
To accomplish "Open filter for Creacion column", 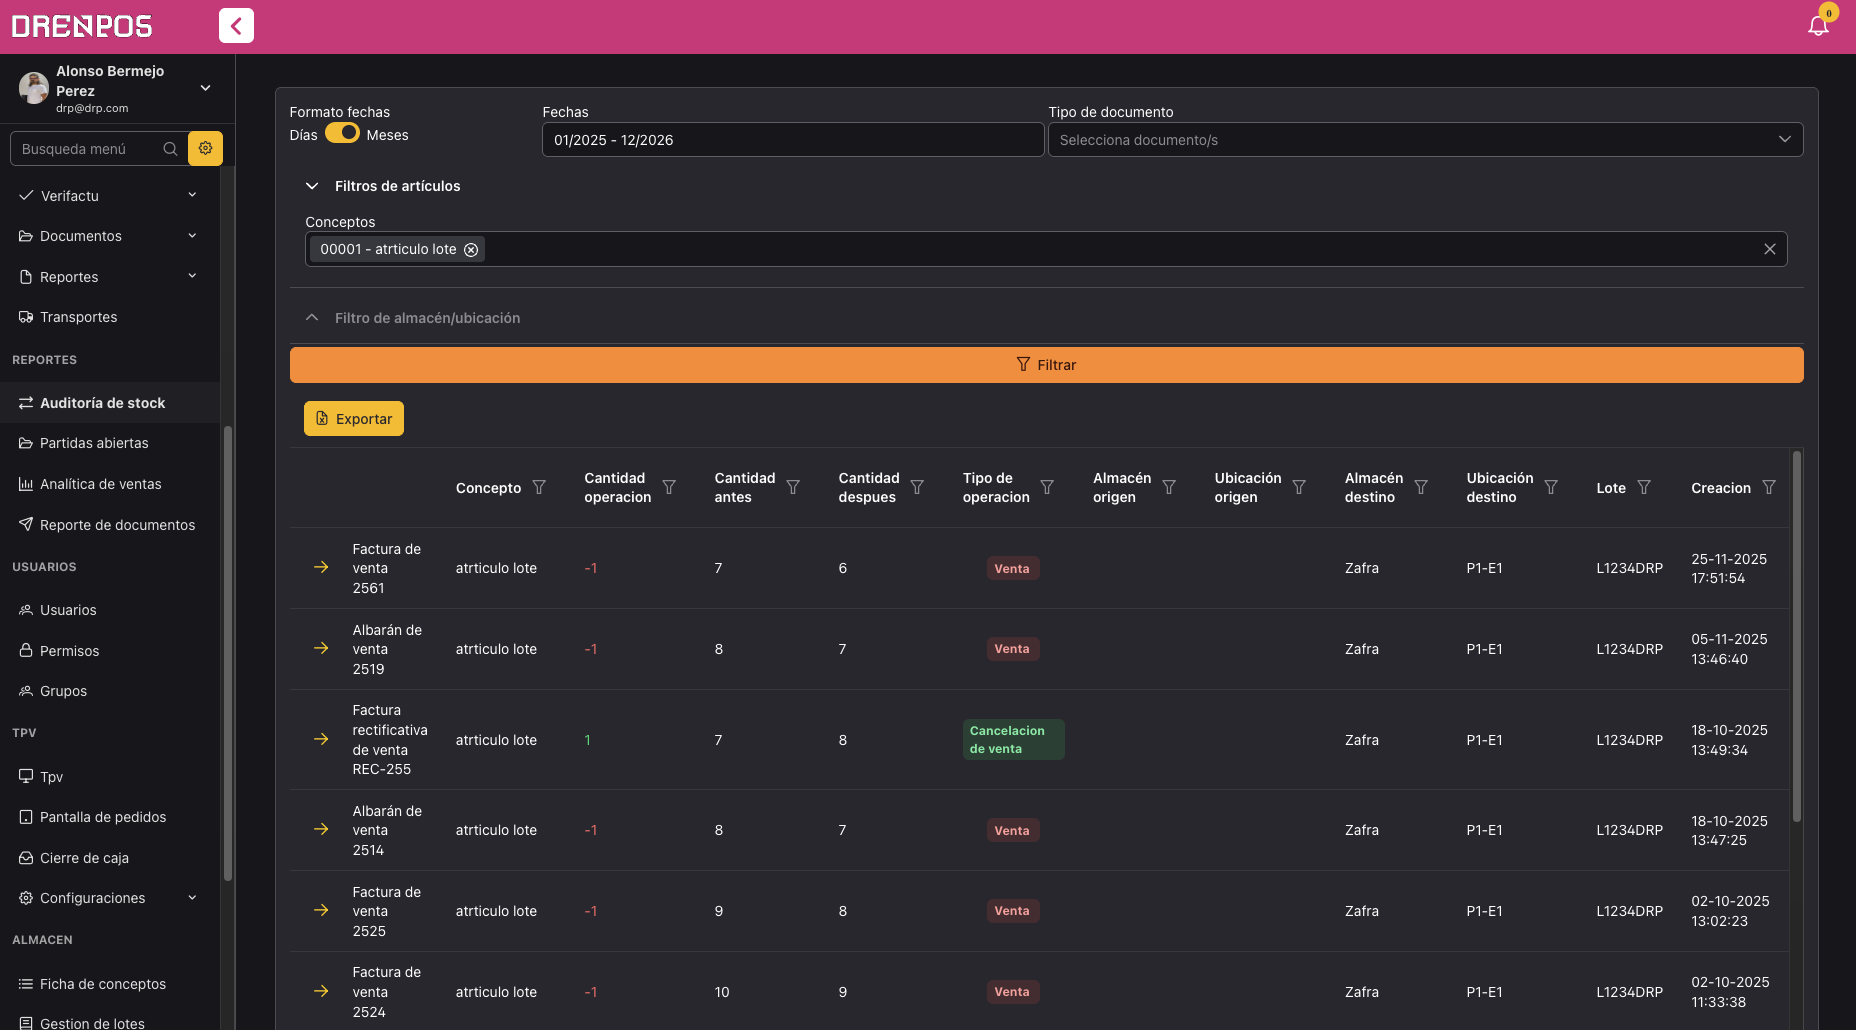I will pyautogui.click(x=1769, y=487).
